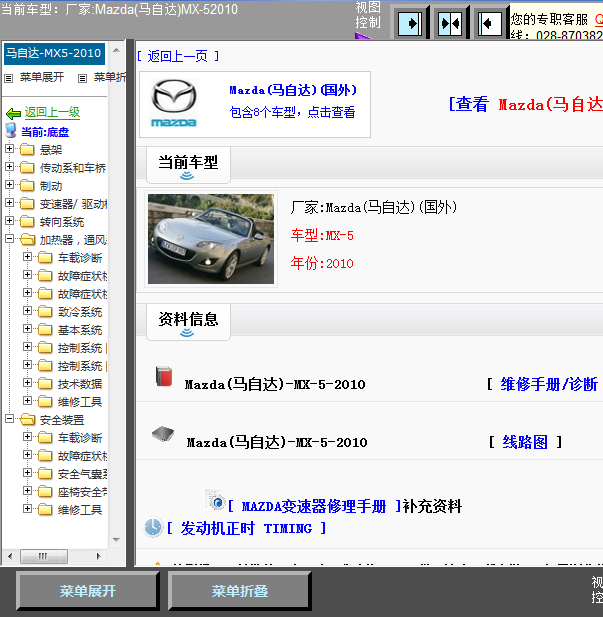This screenshot has height=617, width=603.
Task: Open the 座椅安全带 tree item
Action: coord(83,492)
